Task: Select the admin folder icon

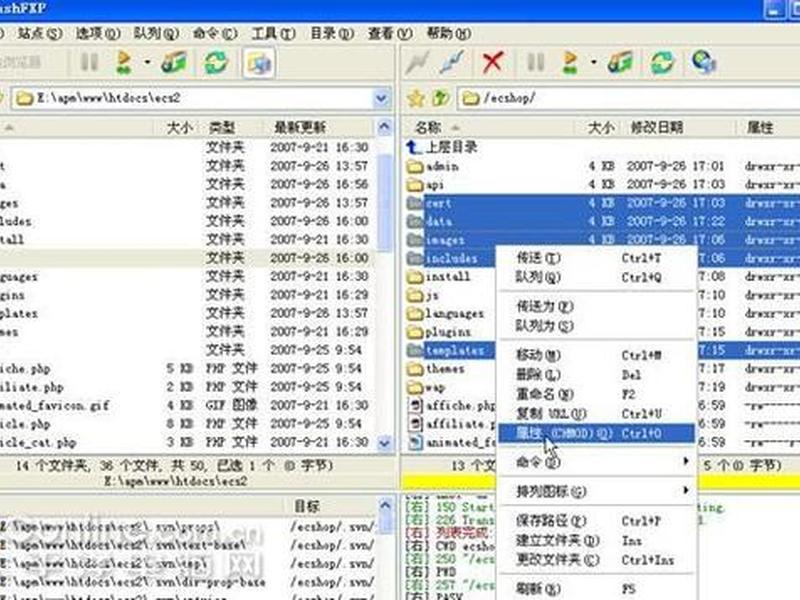Action: (x=415, y=166)
